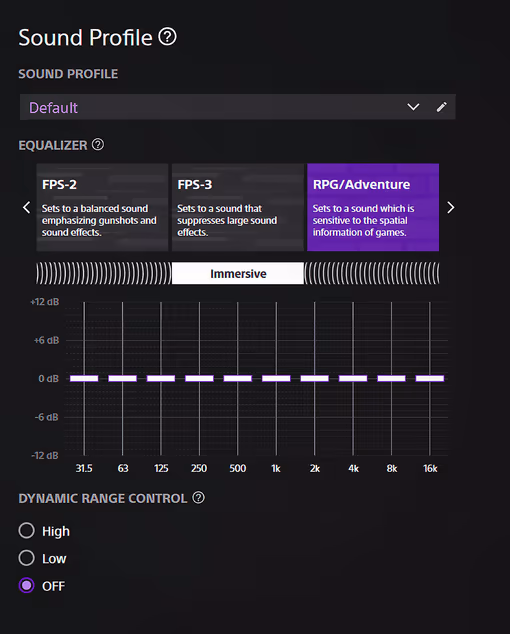Click the 31.5 Hz band slider handle
The height and width of the screenshot is (634, 510).
(84, 378)
